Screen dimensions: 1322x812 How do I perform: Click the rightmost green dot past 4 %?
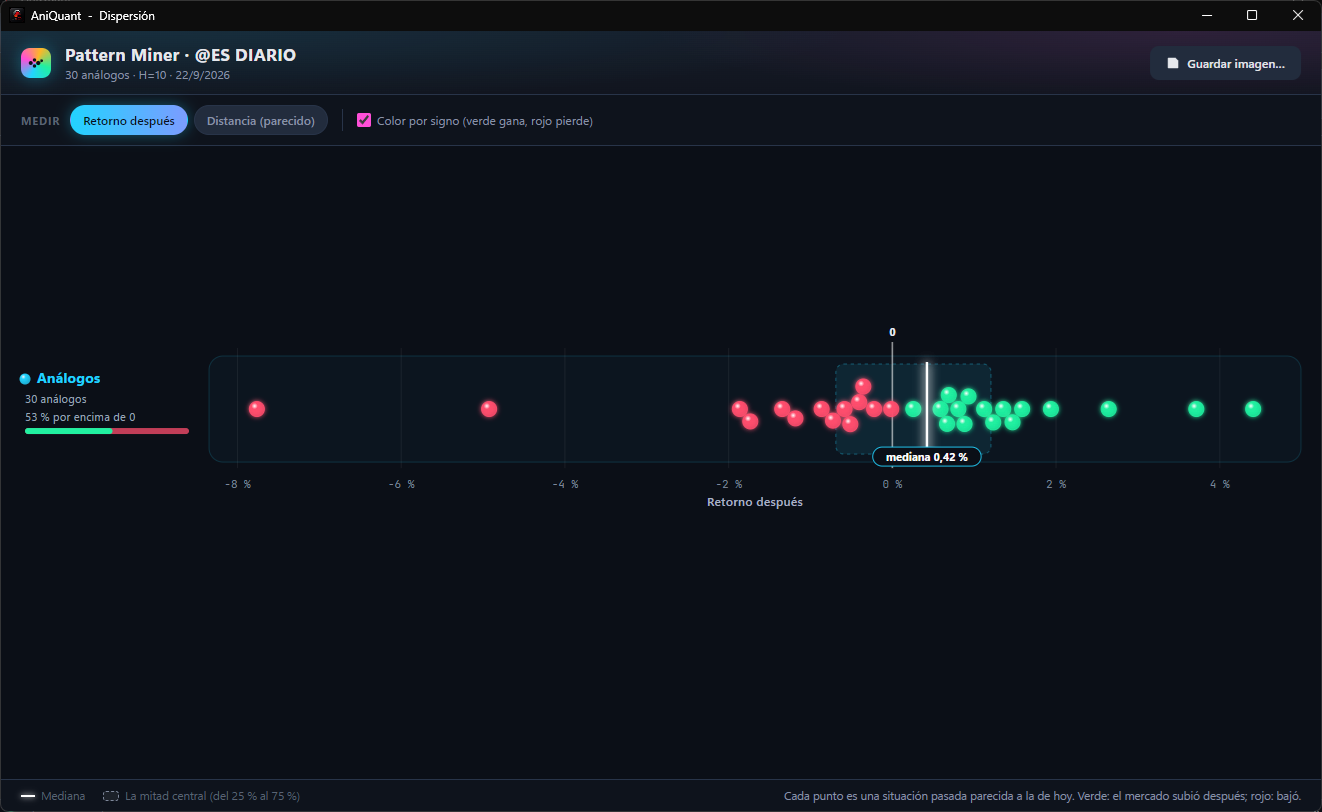coord(1253,409)
